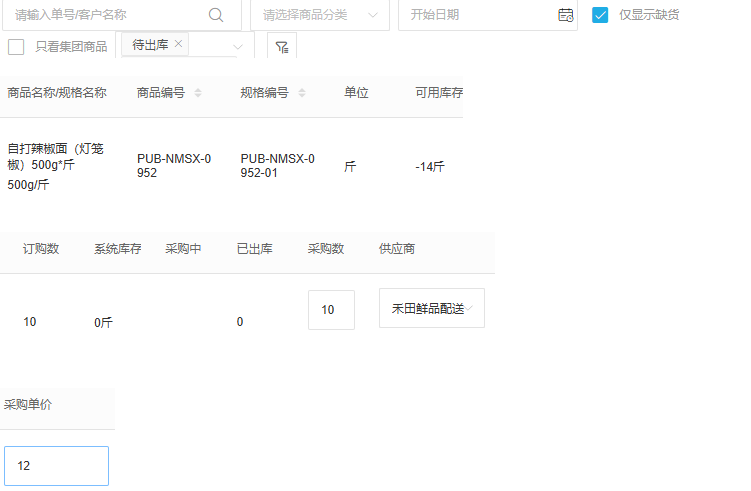Click 系统库存 column header
751x491 pixels.
coord(118,249)
